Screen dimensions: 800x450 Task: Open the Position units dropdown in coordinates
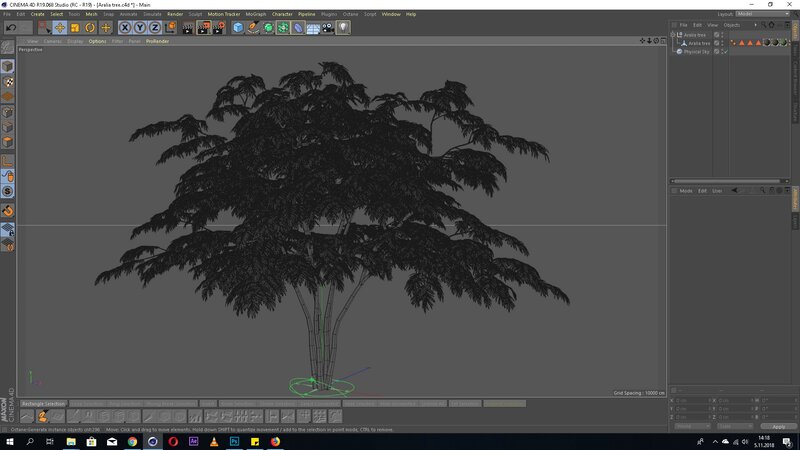(x=690, y=426)
